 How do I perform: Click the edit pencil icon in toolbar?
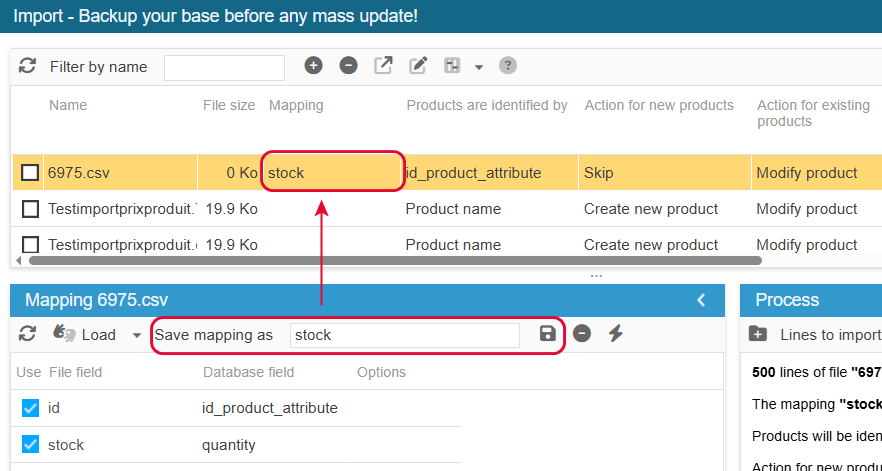pos(417,66)
